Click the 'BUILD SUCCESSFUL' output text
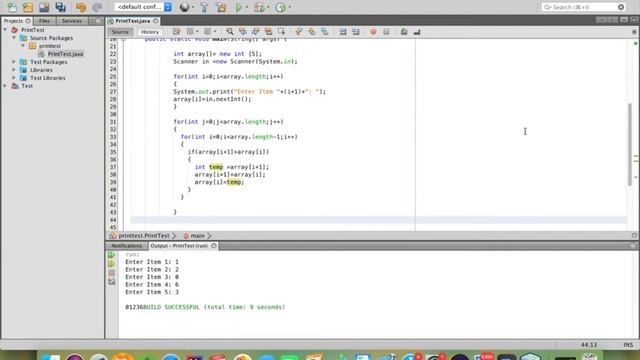The height and width of the screenshot is (360, 640). click(172, 307)
